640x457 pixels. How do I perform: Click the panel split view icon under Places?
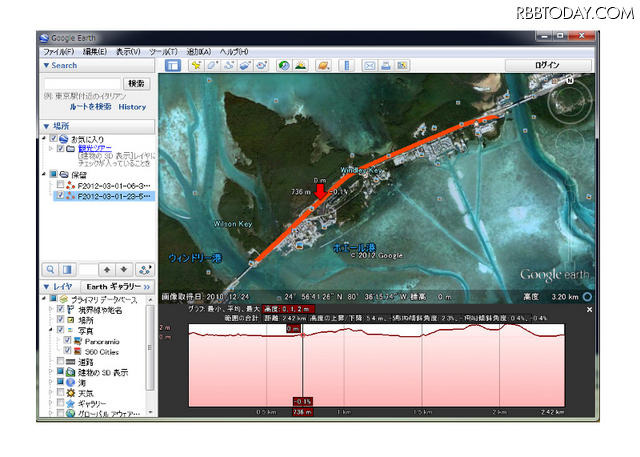click(67, 270)
